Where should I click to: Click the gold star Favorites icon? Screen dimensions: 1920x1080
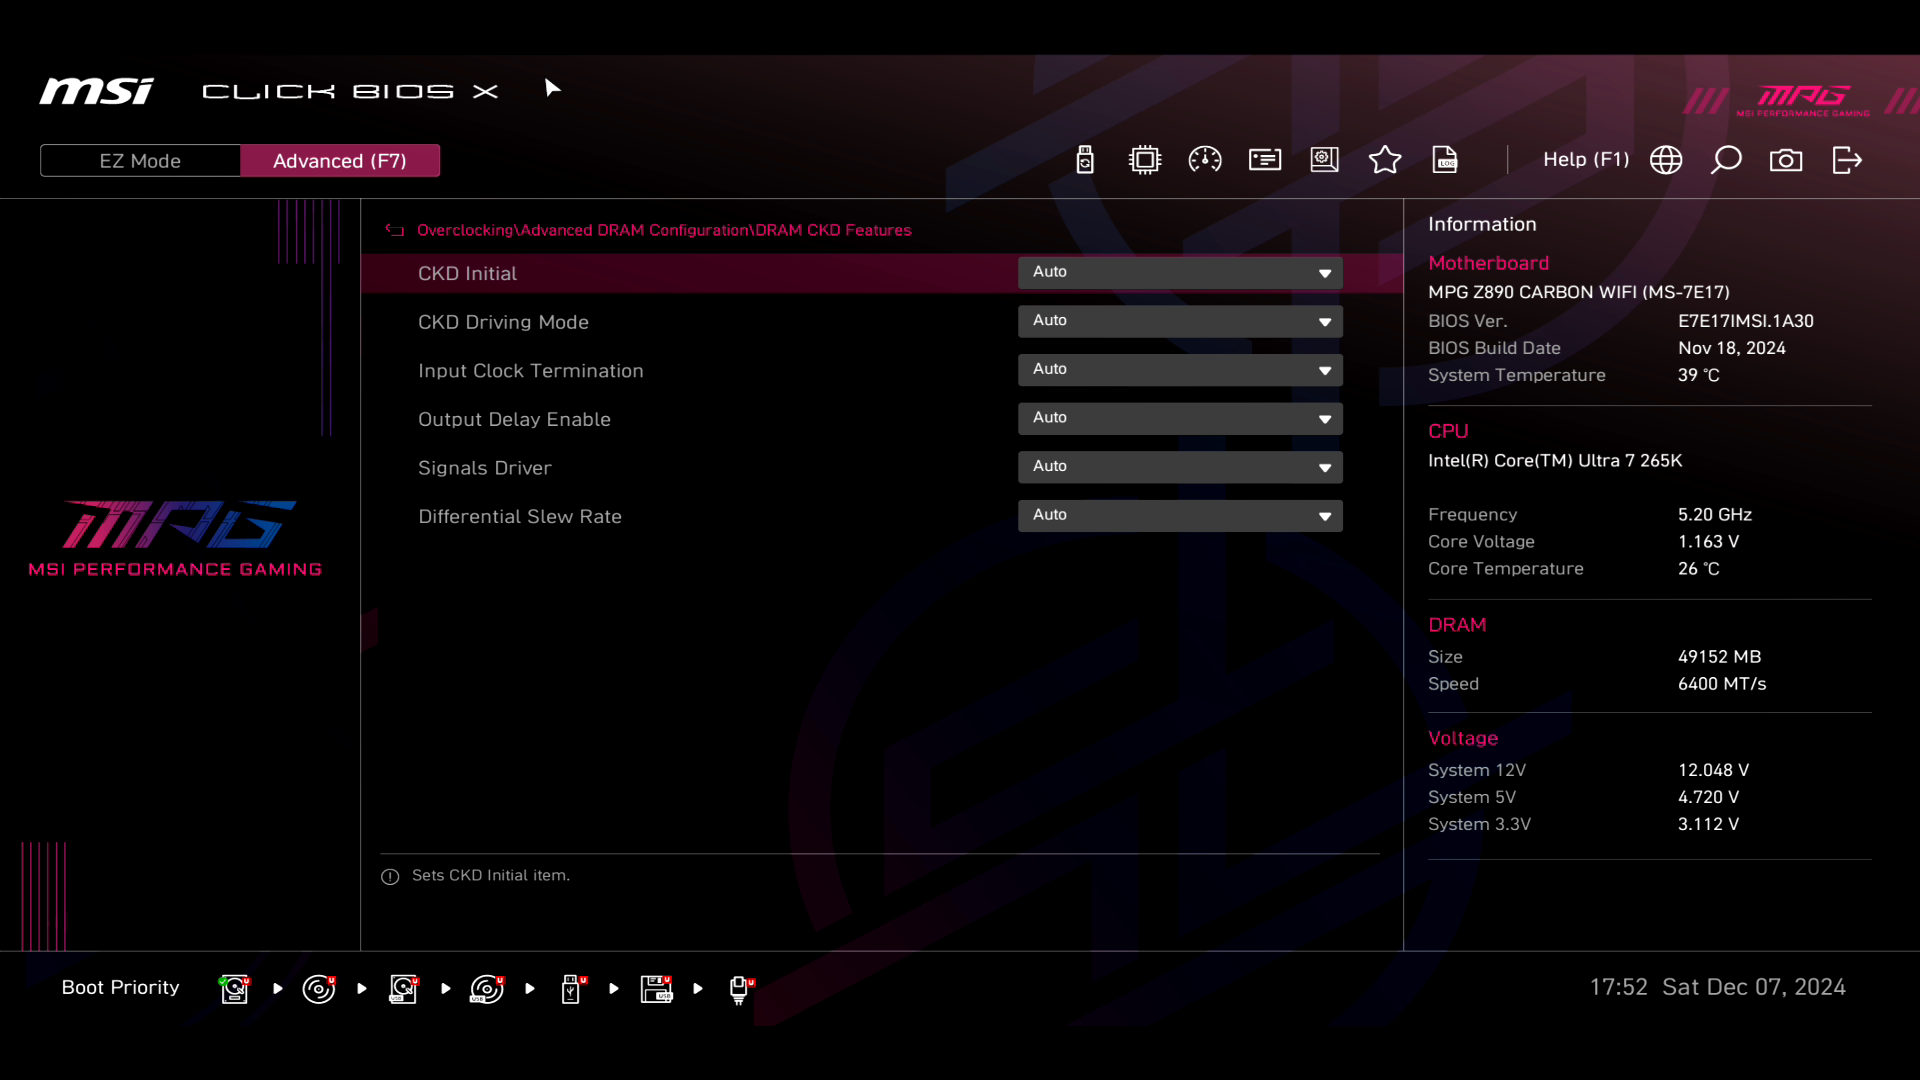point(1384,160)
